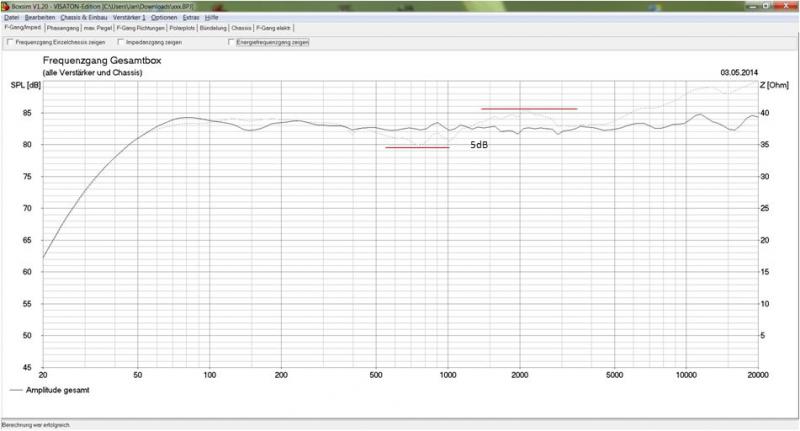Open the Bearbeiten menu
800x431 pixels.
tap(40, 18)
